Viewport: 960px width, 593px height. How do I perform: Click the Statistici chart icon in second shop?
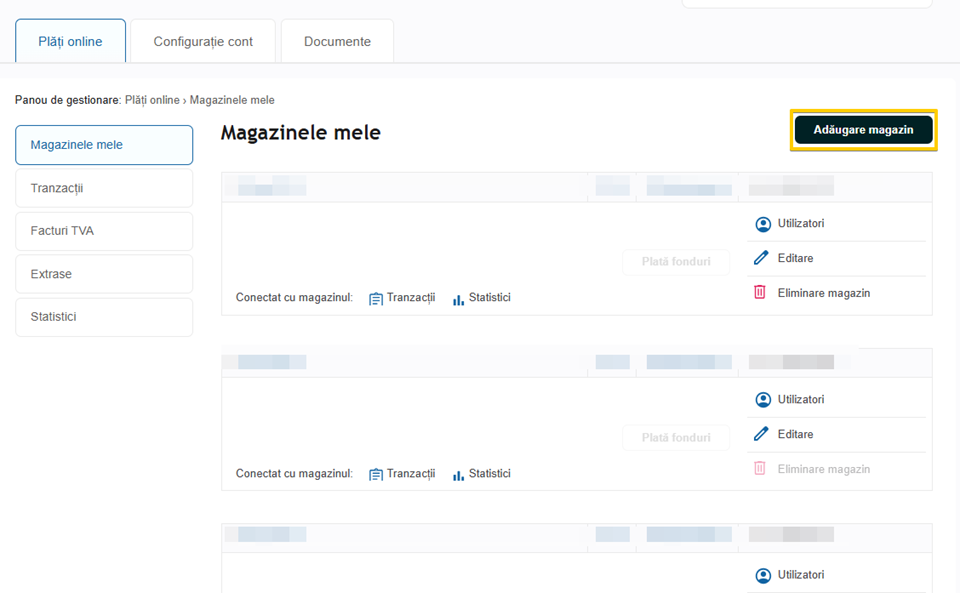tap(458, 474)
